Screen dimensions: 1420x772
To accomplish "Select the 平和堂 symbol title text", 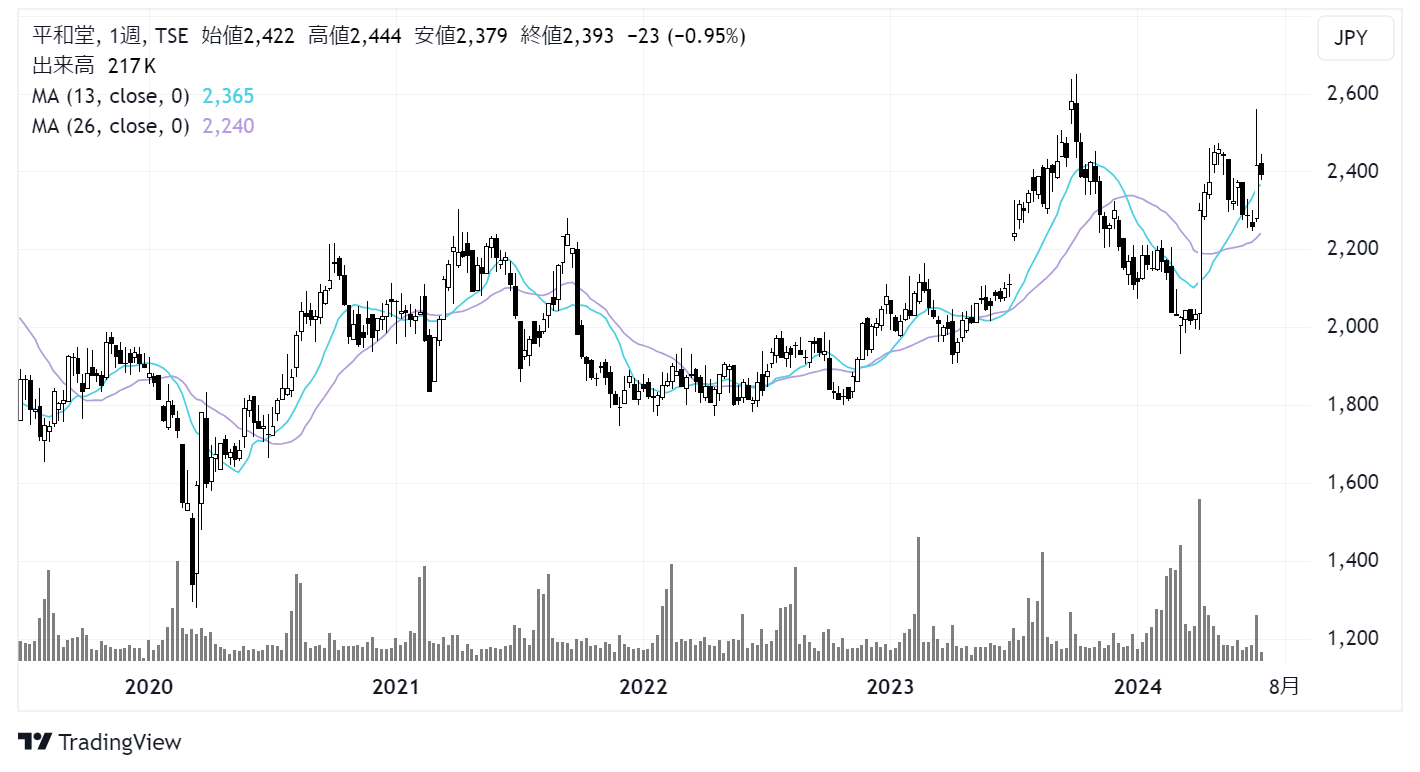I will (64, 36).
